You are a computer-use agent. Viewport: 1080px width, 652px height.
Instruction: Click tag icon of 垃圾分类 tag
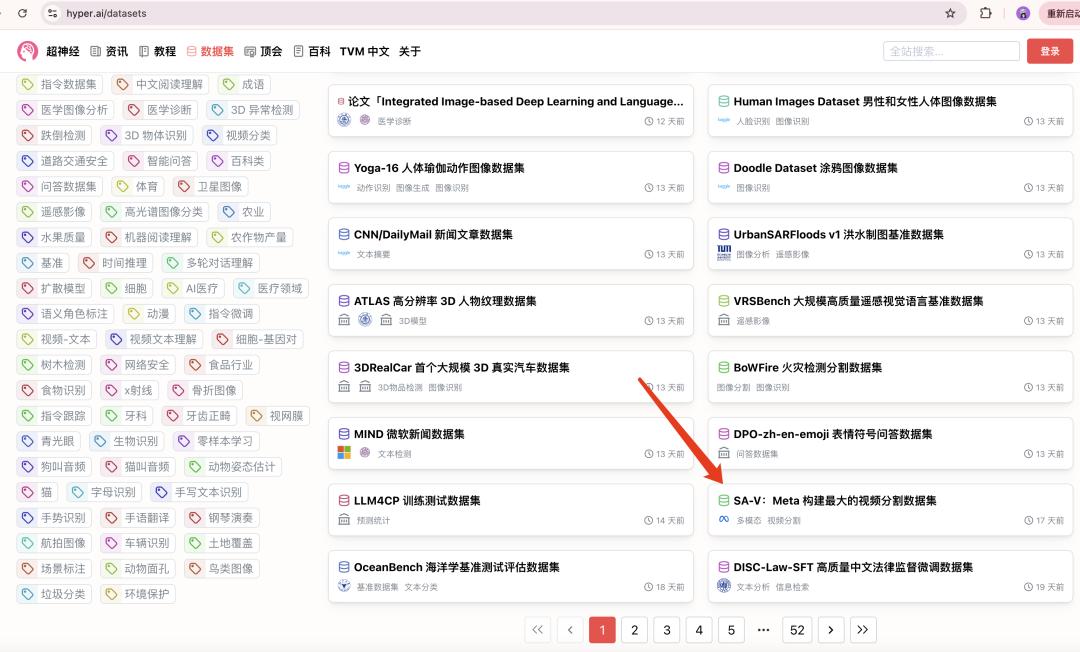[28, 593]
